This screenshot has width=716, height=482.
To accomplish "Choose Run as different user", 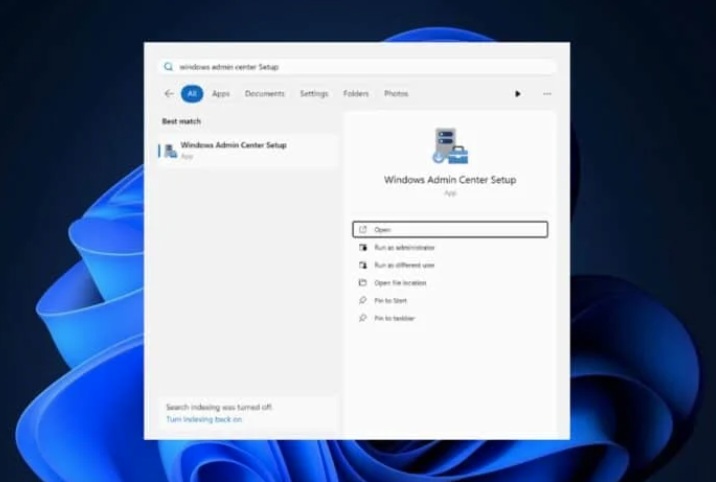I will (404, 265).
